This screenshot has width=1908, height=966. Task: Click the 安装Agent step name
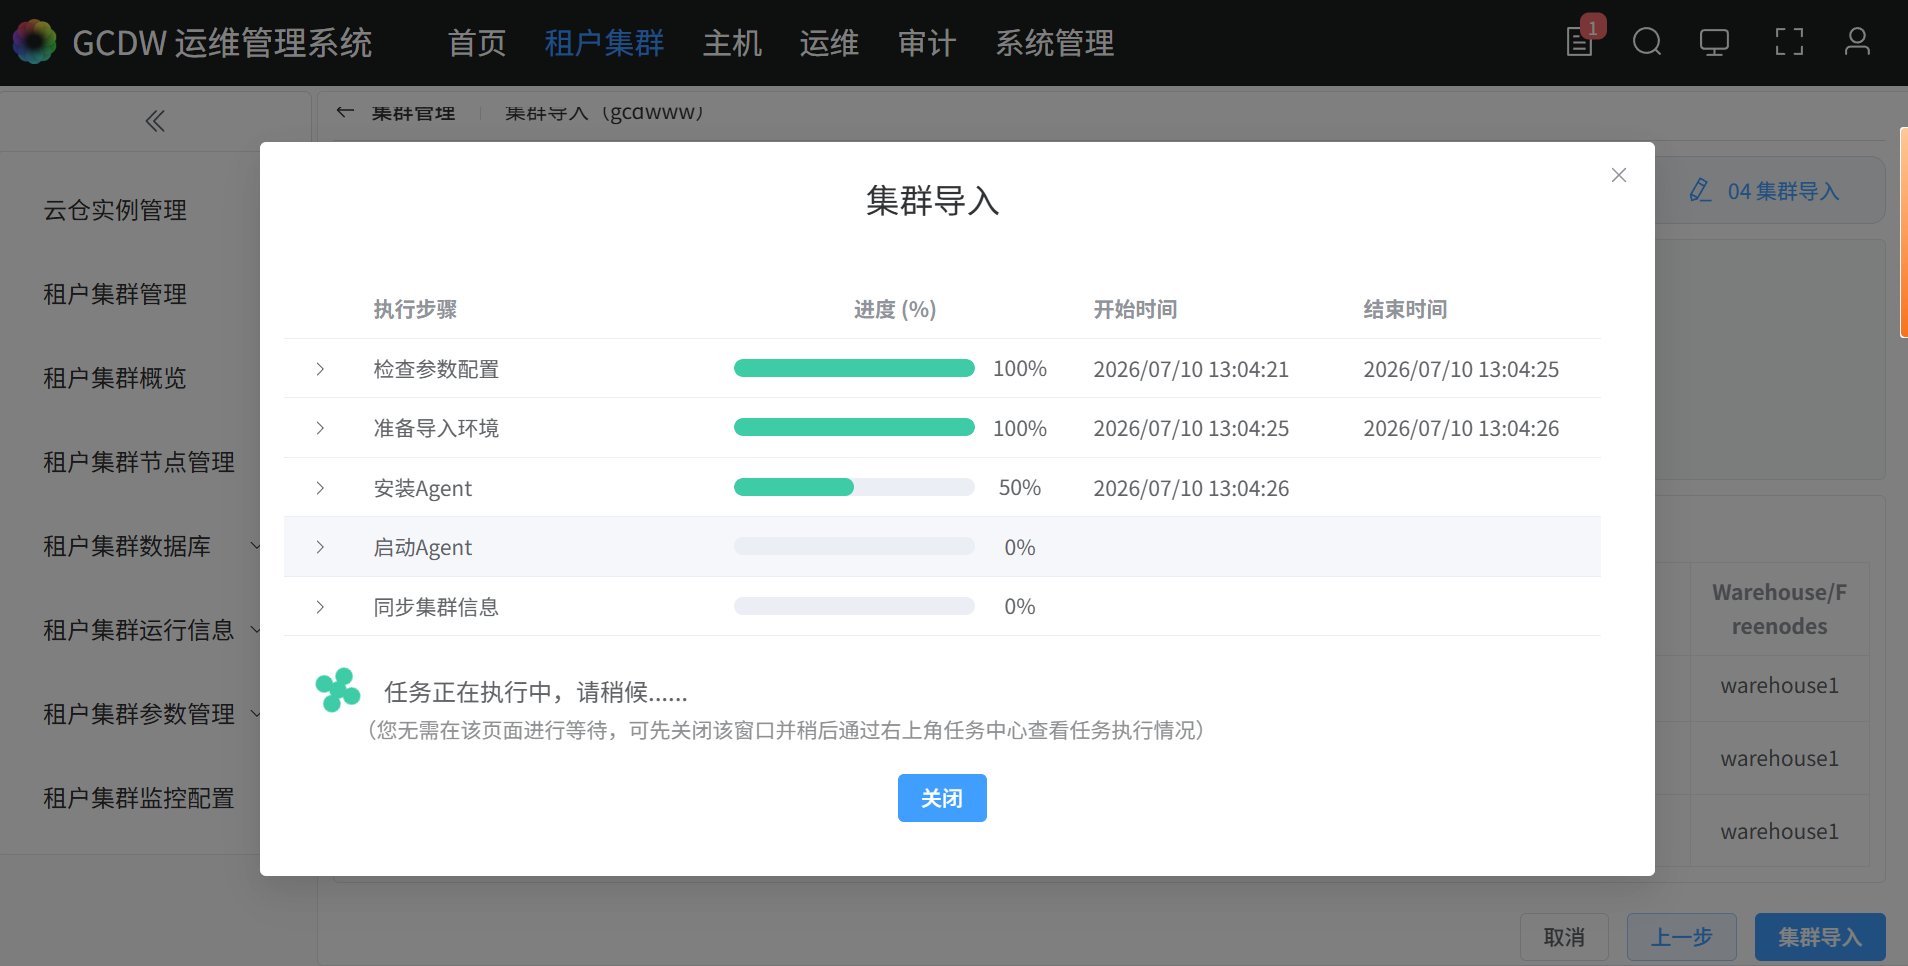[x=422, y=488]
